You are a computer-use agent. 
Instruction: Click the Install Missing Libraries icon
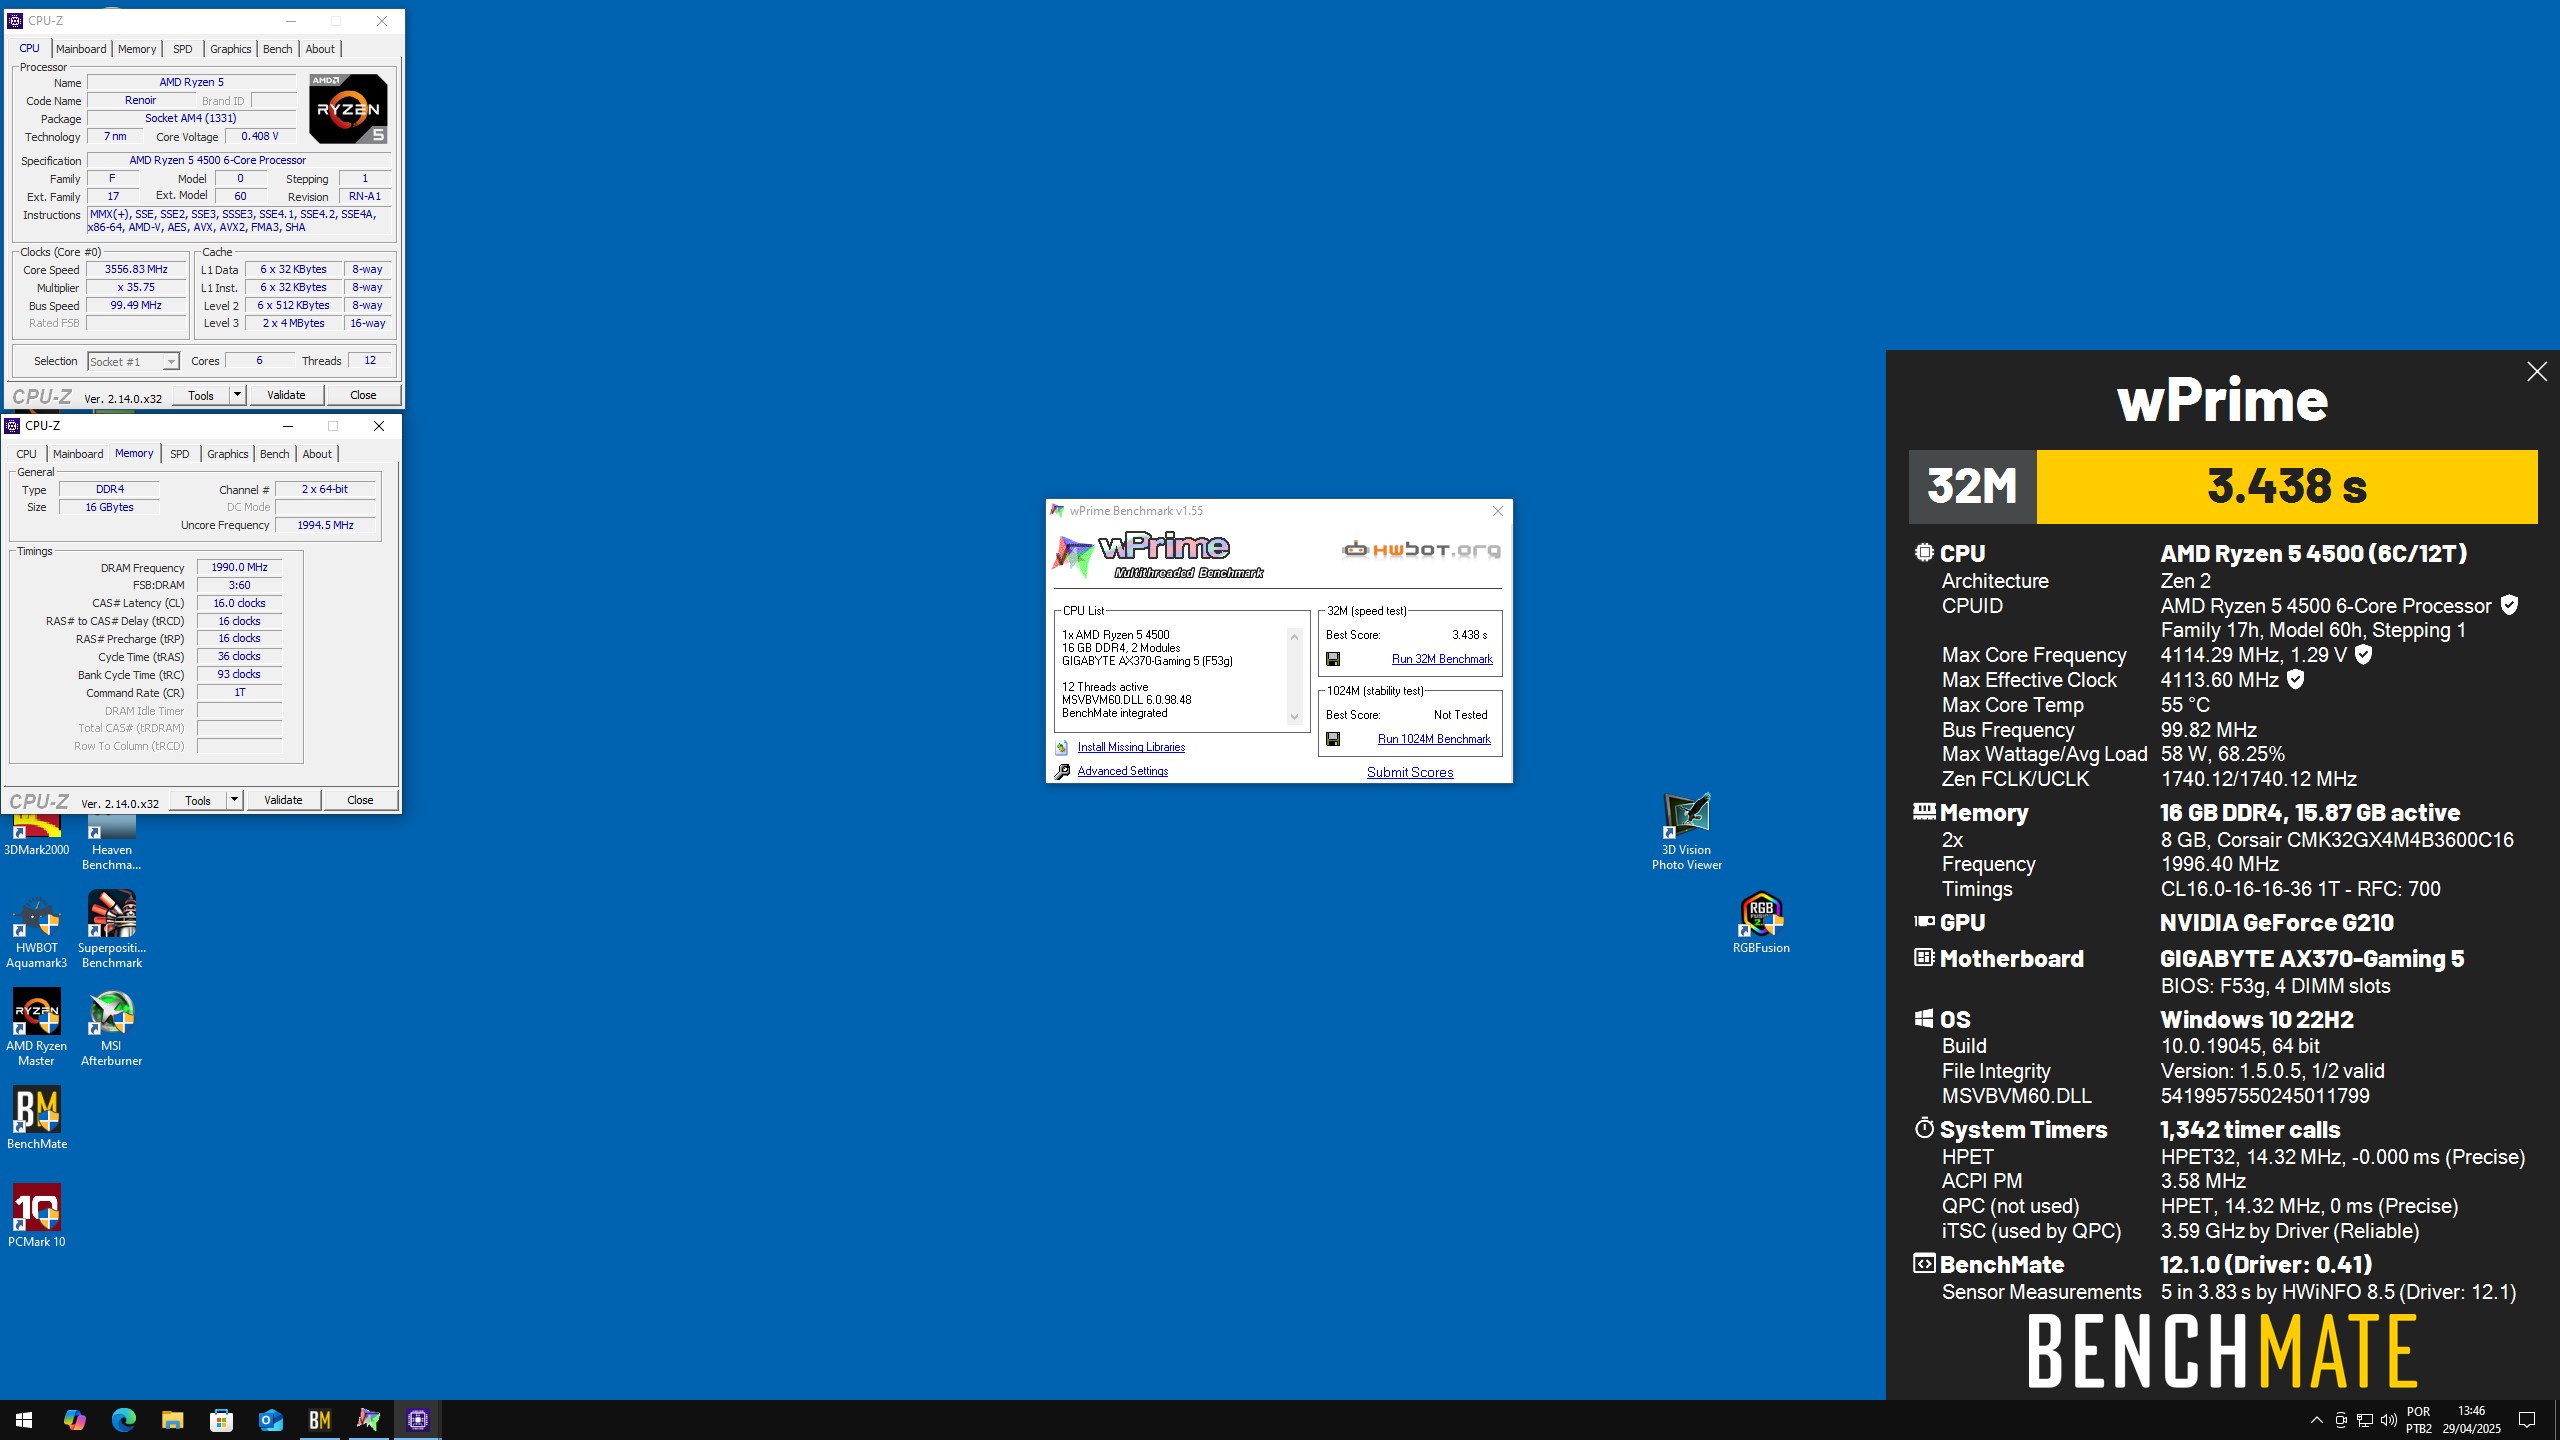pyautogui.click(x=1062, y=747)
